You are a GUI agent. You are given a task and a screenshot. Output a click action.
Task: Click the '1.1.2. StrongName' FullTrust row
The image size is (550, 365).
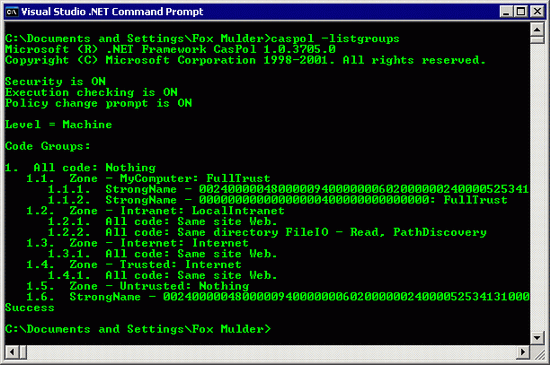278,200
